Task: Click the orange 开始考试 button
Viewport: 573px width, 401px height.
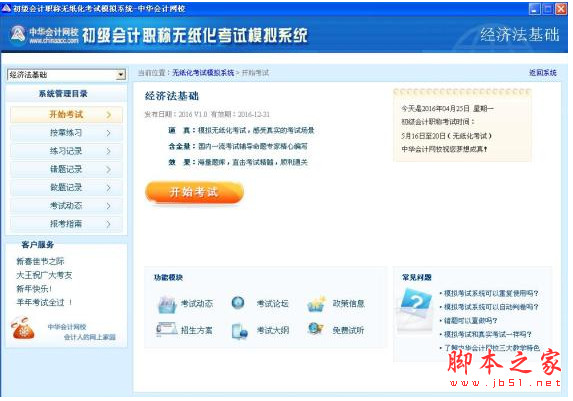Action: [194, 192]
